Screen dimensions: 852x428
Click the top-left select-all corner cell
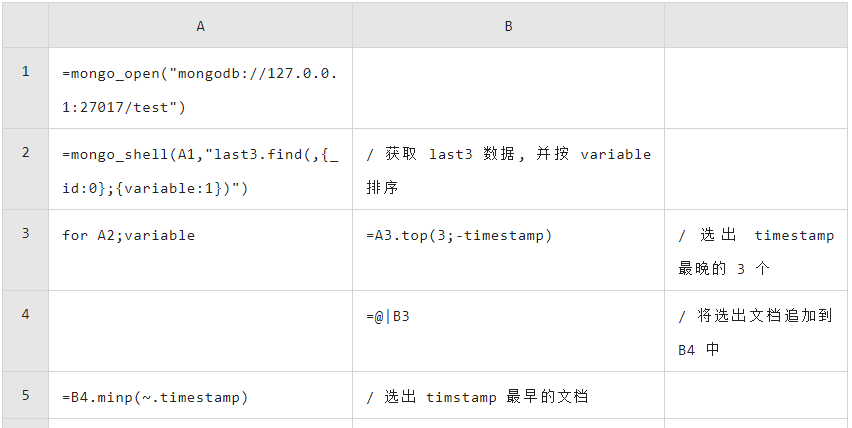[x=25, y=26]
